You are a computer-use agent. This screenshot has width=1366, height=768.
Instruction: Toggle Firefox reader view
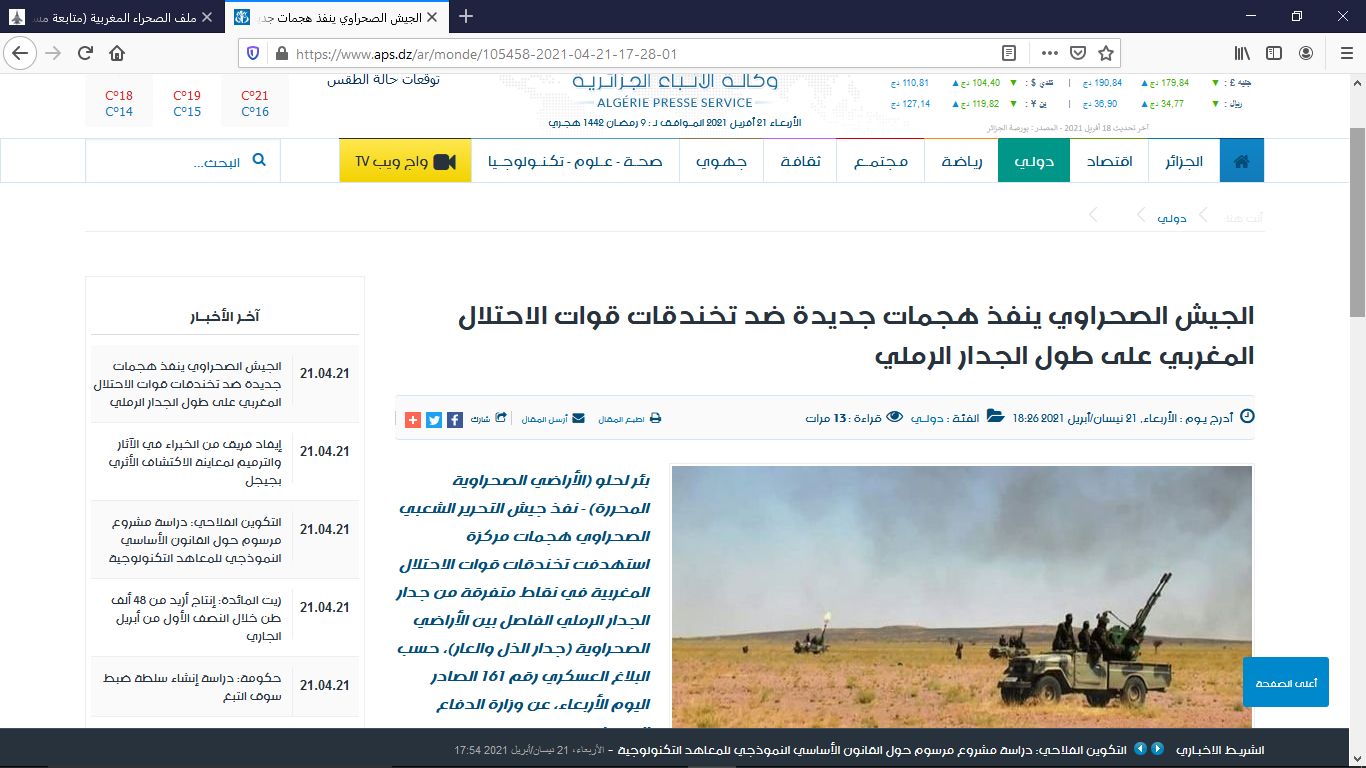click(1010, 53)
